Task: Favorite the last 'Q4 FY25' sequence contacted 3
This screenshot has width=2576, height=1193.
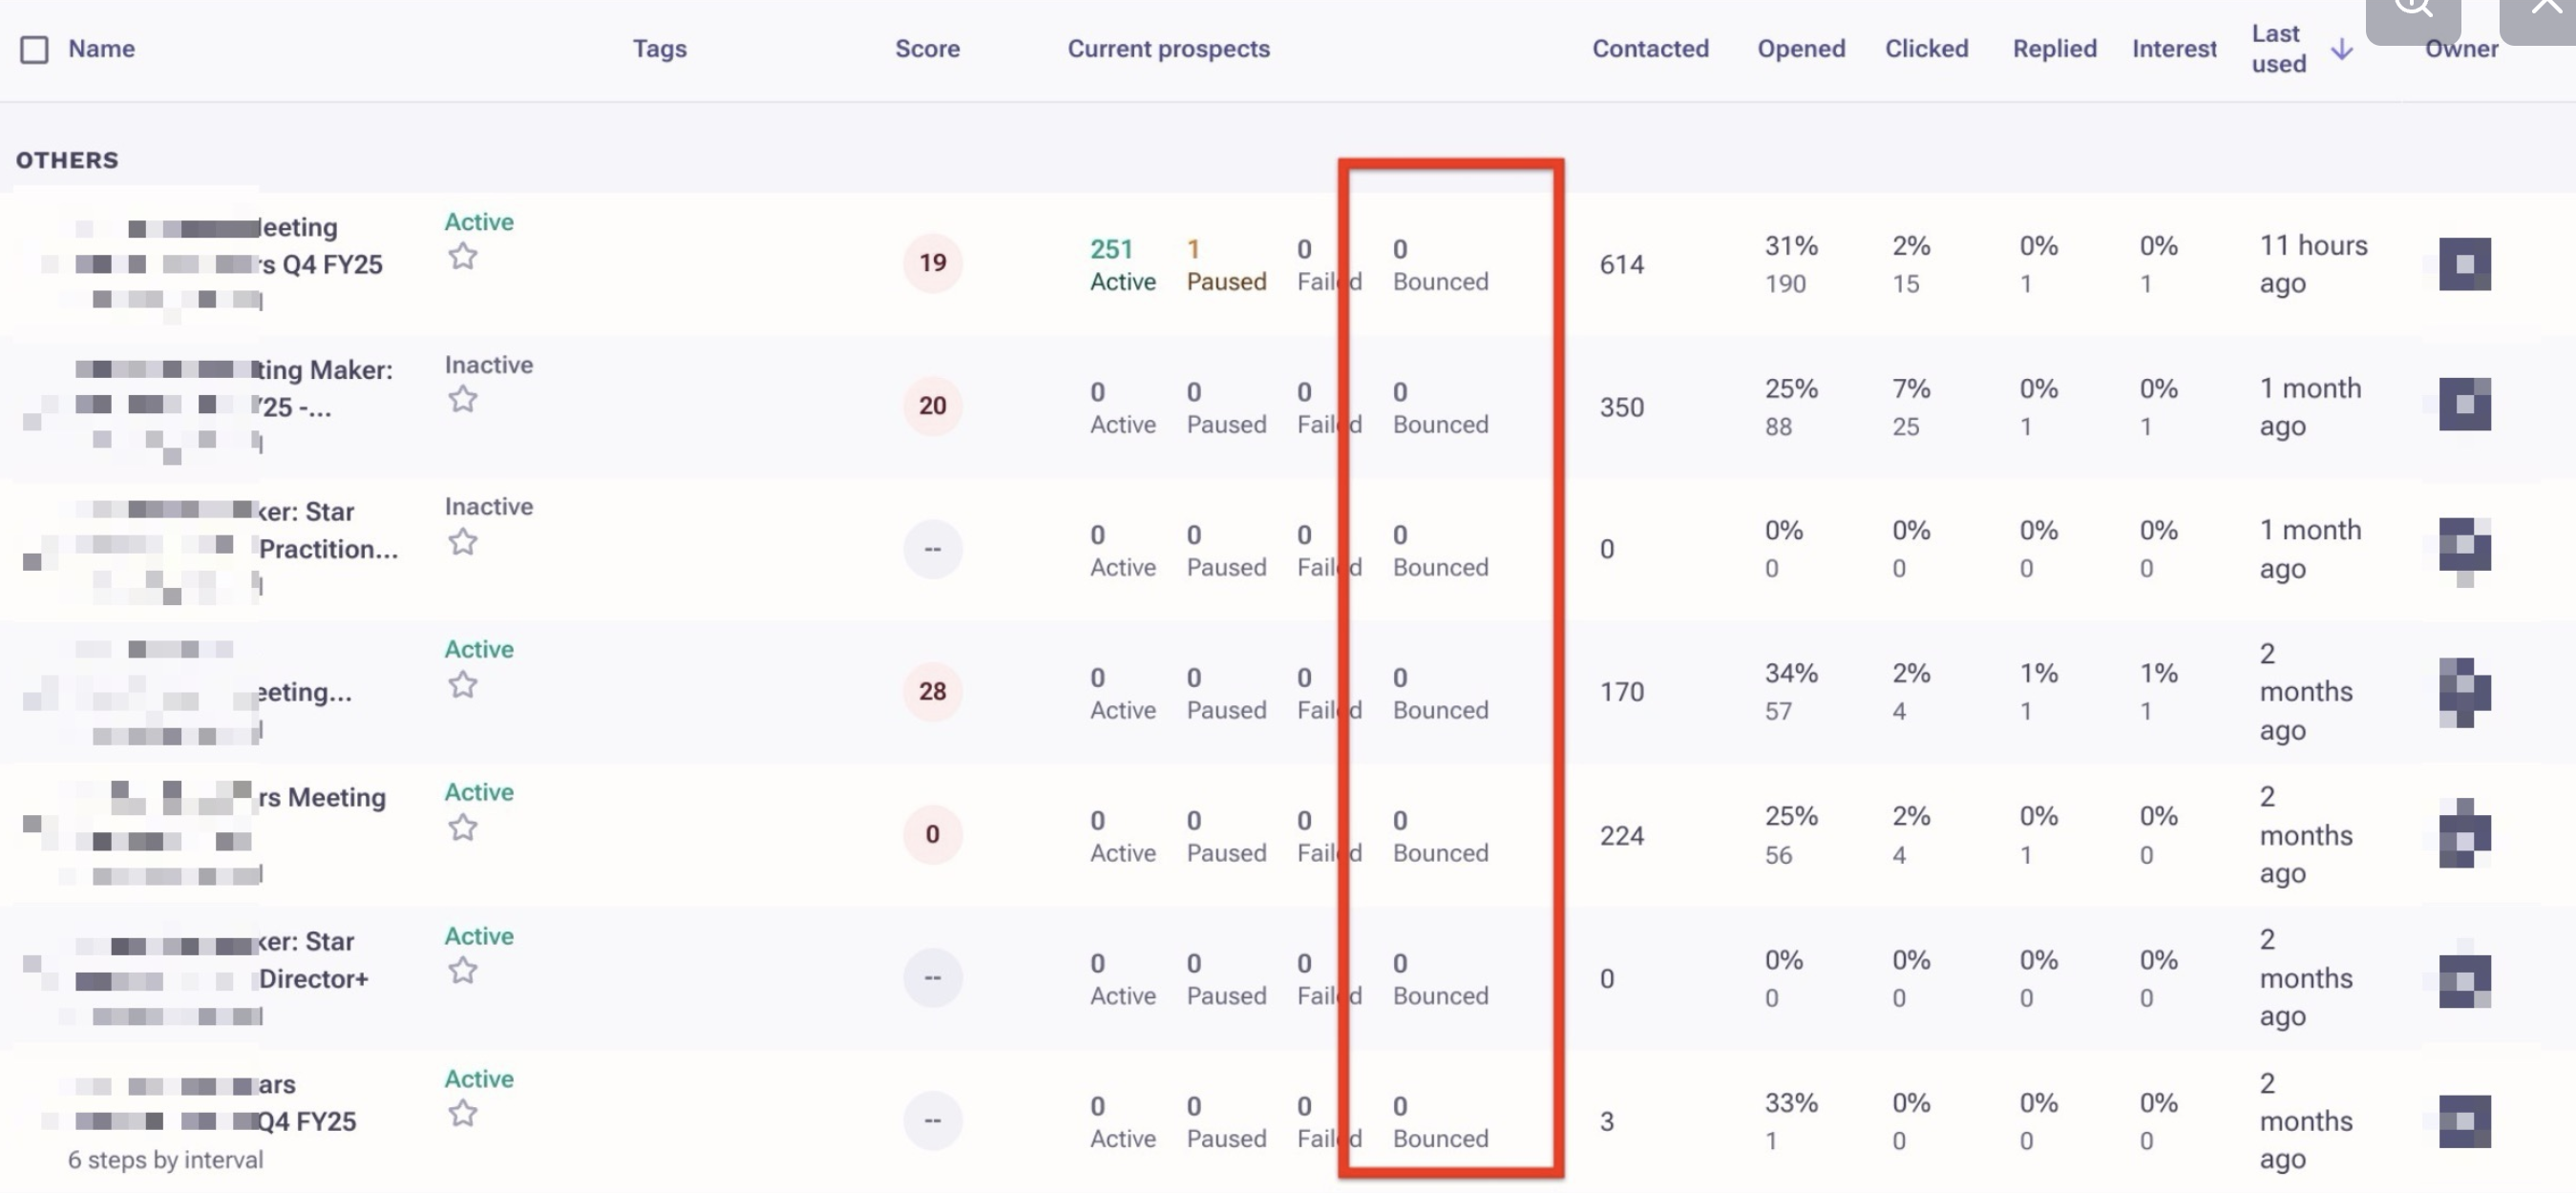Action: point(462,1114)
